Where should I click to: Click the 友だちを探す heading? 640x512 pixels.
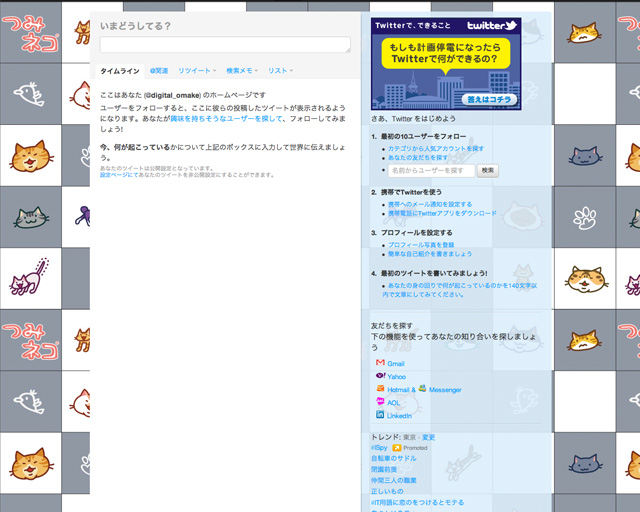point(391,326)
